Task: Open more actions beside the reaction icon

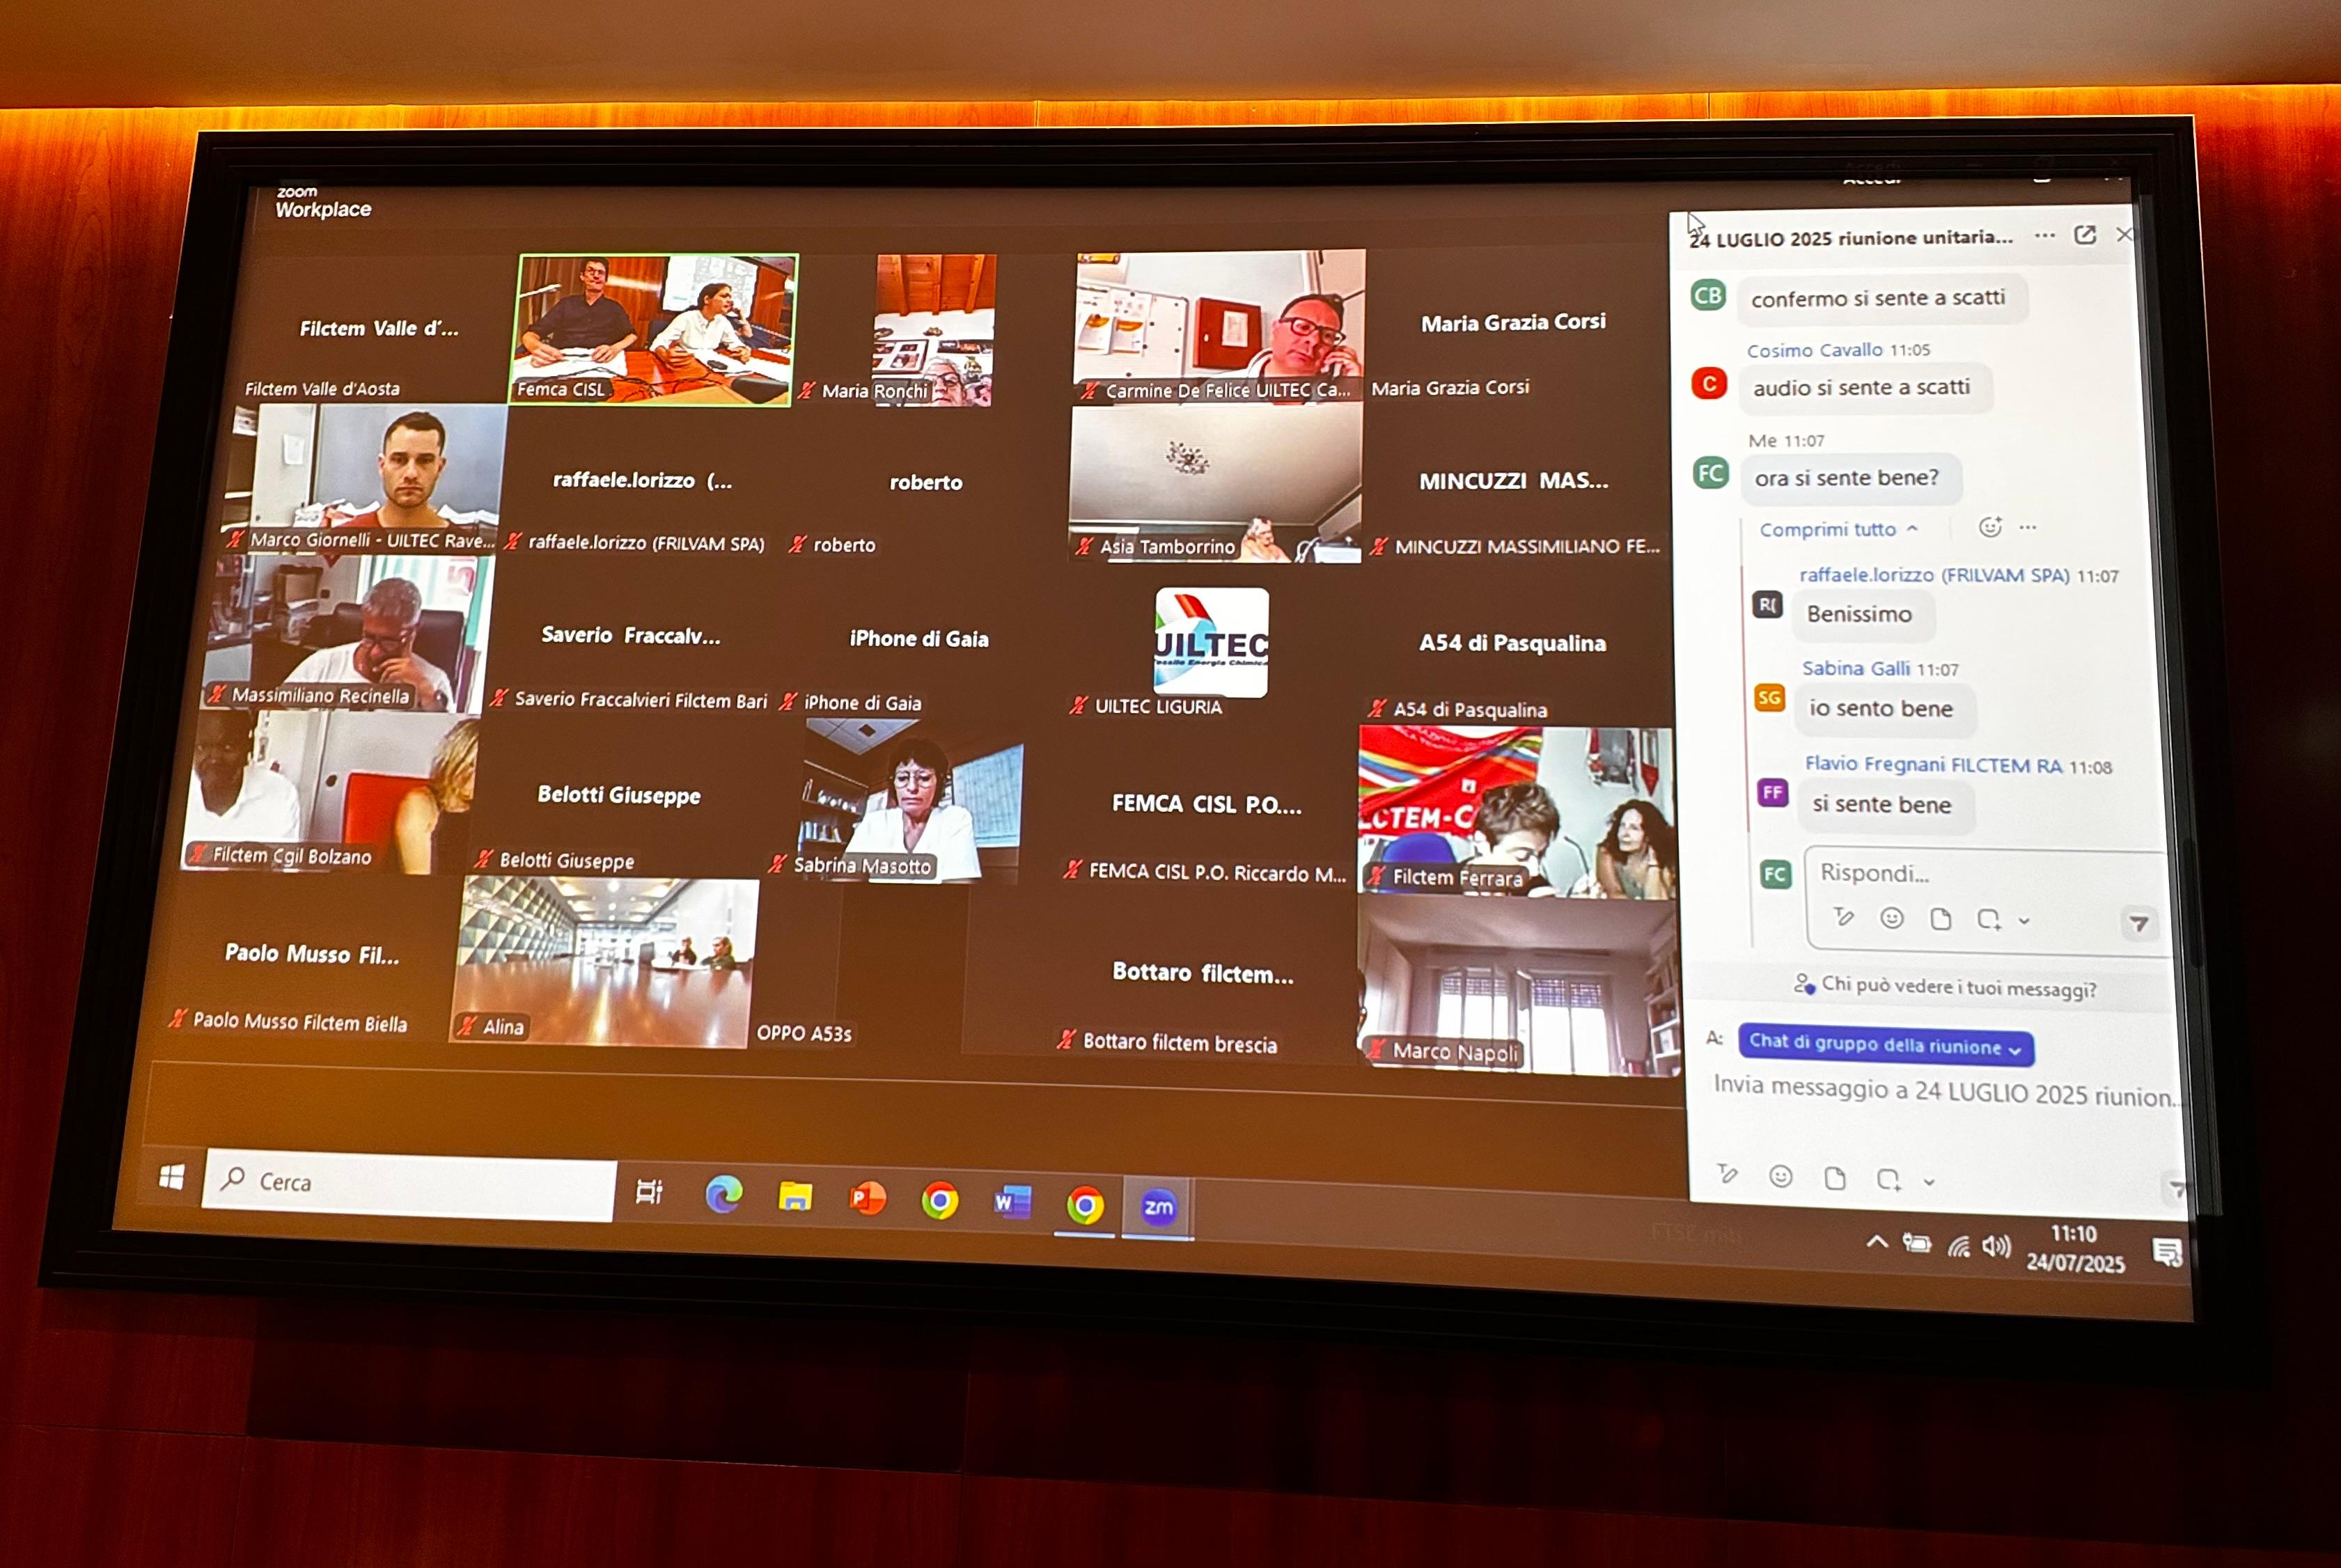Action: (2028, 527)
